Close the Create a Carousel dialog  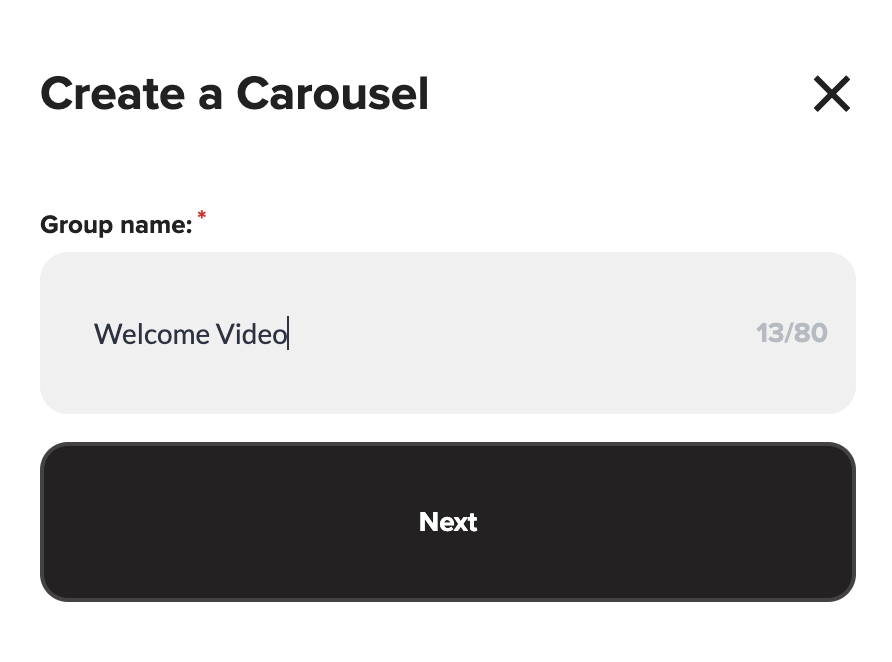(831, 95)
